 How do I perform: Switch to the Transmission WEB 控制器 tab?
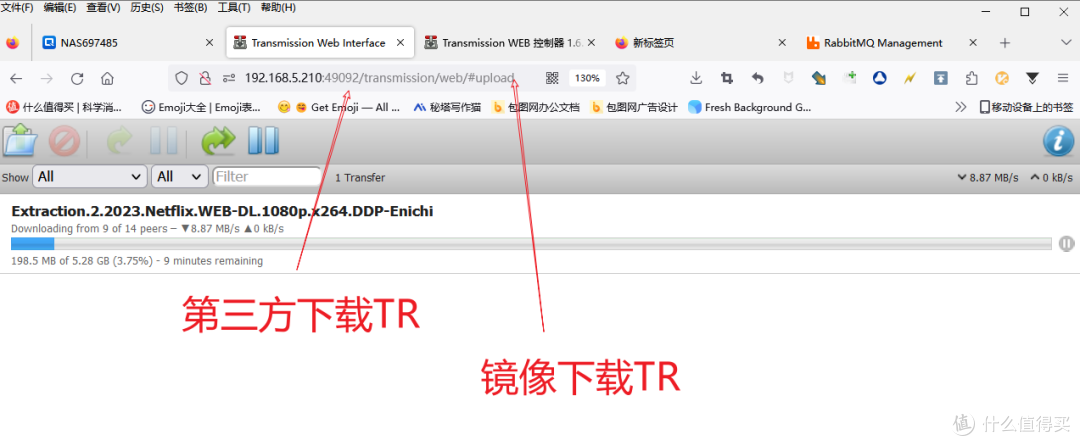click(510, 43)
